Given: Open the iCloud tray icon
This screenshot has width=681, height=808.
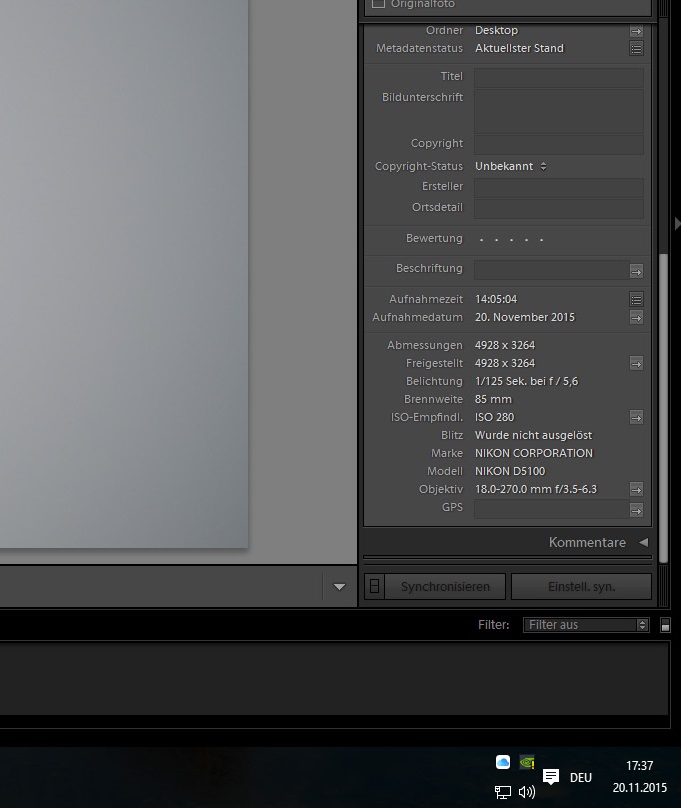Looking at the screenshot, I should pyautogui.click(x=503, y=762).
